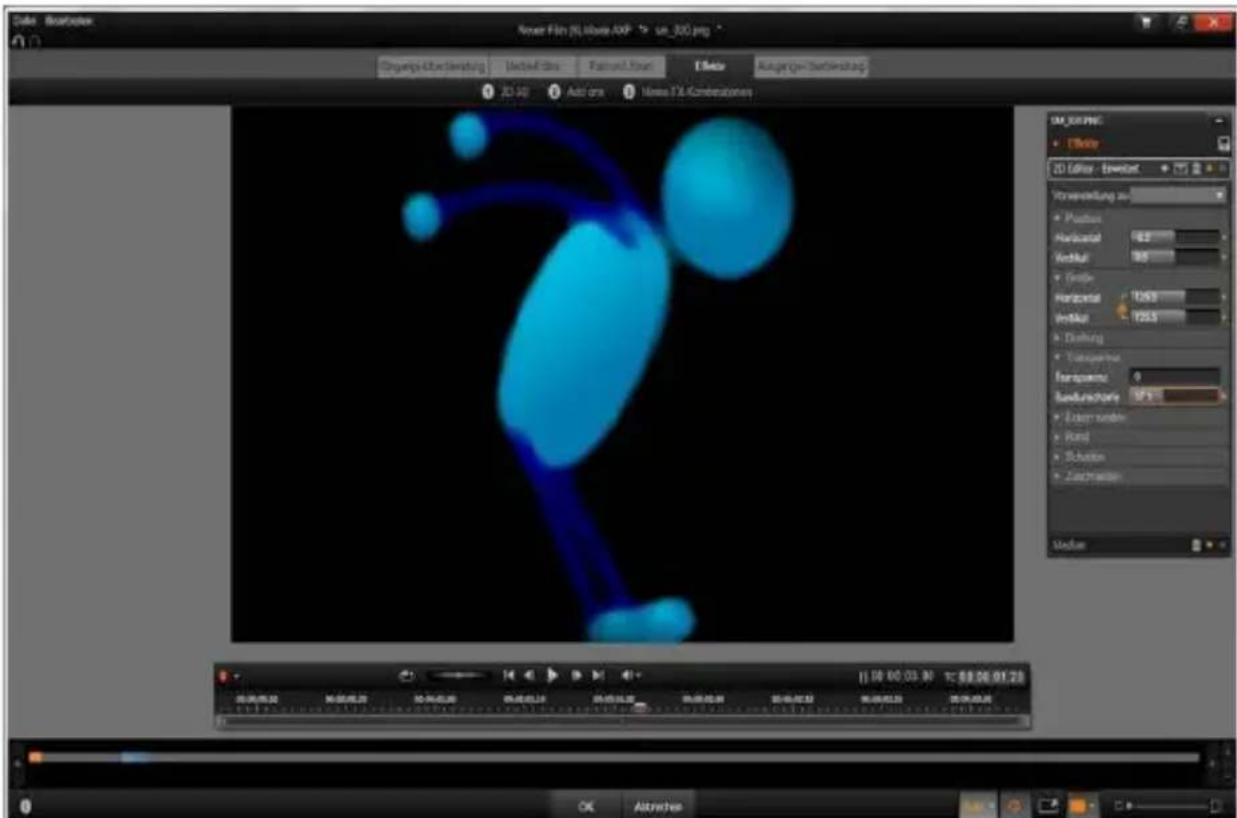Click the Randunschärfe slider
1237x818 pixels.
(x=1174, y=397)
